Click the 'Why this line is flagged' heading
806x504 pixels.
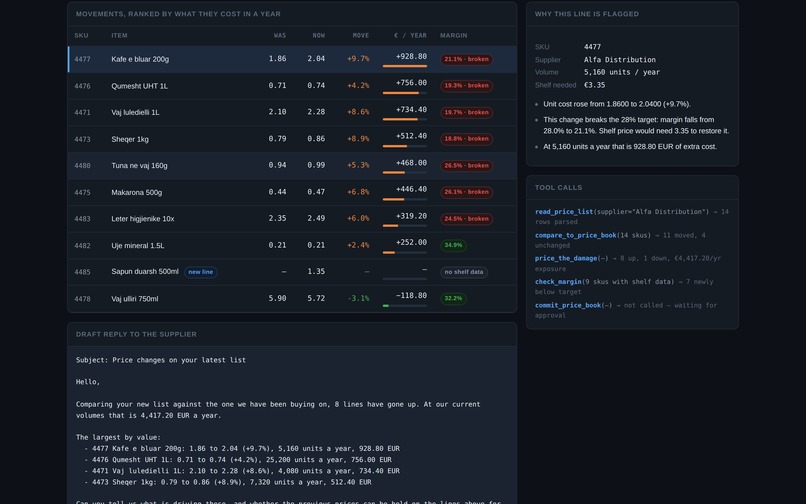(587, 14)
